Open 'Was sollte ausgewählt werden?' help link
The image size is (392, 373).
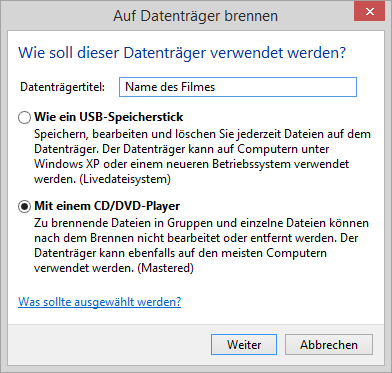[100, 302]
